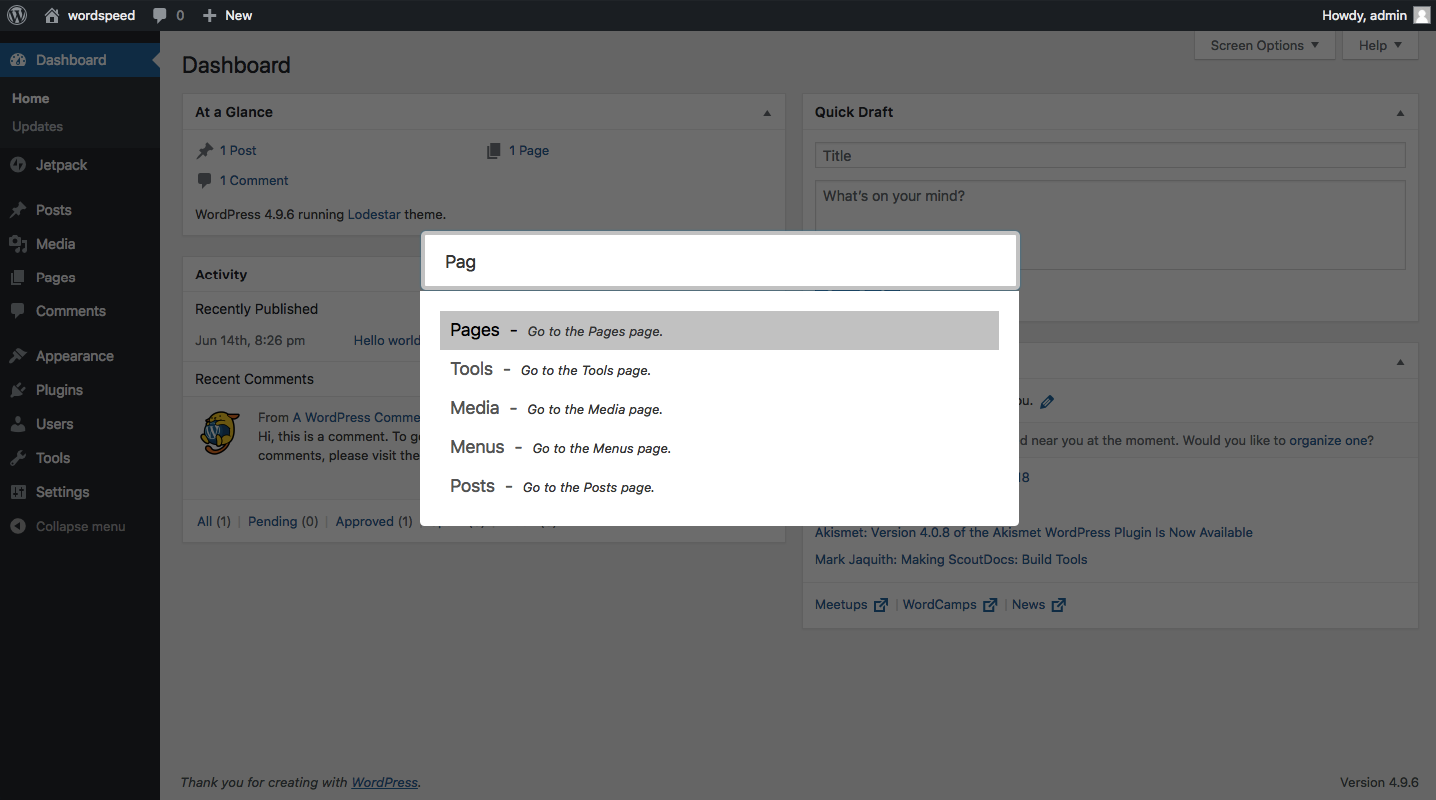This screenshot has width=1436, height=800.
Task: Click the Dashboard gauge icon
Action: click(18, 60)
